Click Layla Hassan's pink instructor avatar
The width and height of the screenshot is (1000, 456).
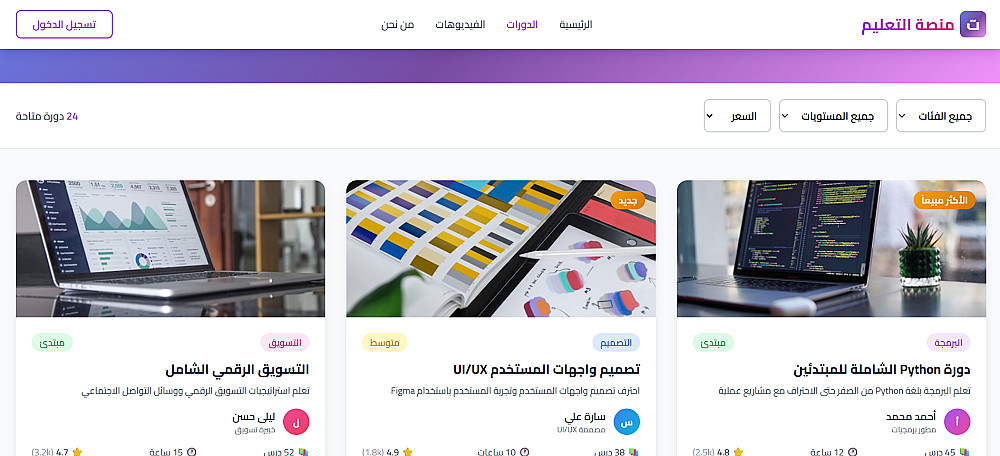pos(296,422)
